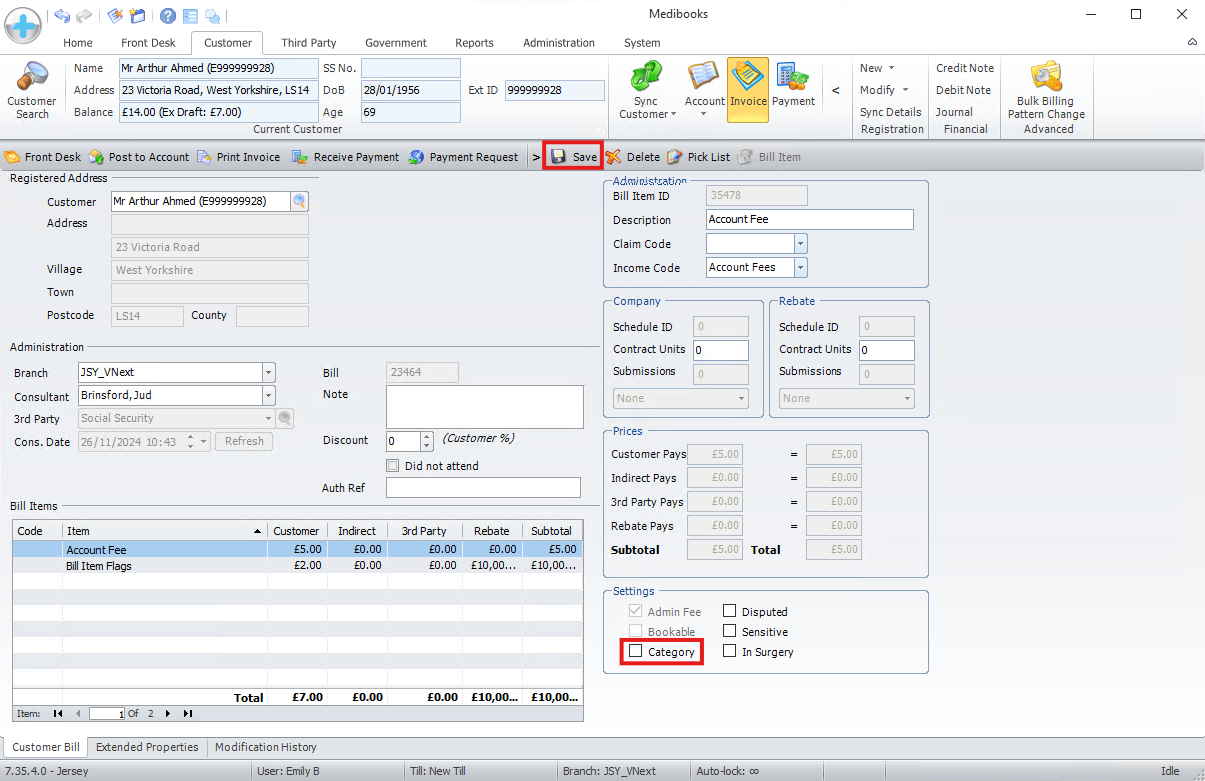Viewport: 1205px width, 781px height.
Task: Open the Modification History tab
Action: pos(265,747)
